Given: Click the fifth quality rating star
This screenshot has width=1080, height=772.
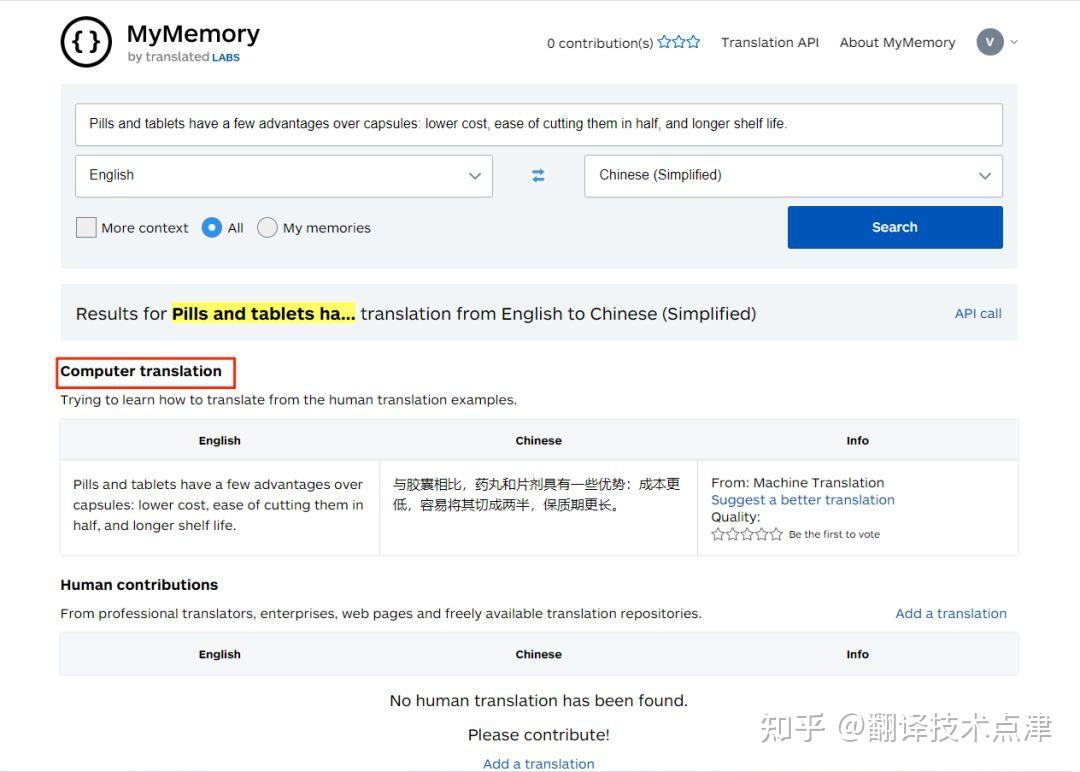Looking at the screenshot, I should (x=776, y=533).
